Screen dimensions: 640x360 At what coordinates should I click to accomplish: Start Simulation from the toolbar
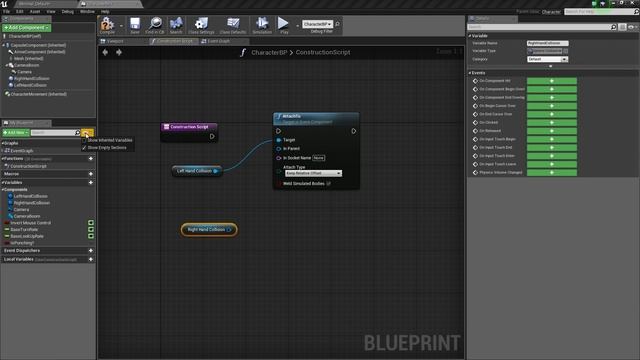tap(262, 25)
